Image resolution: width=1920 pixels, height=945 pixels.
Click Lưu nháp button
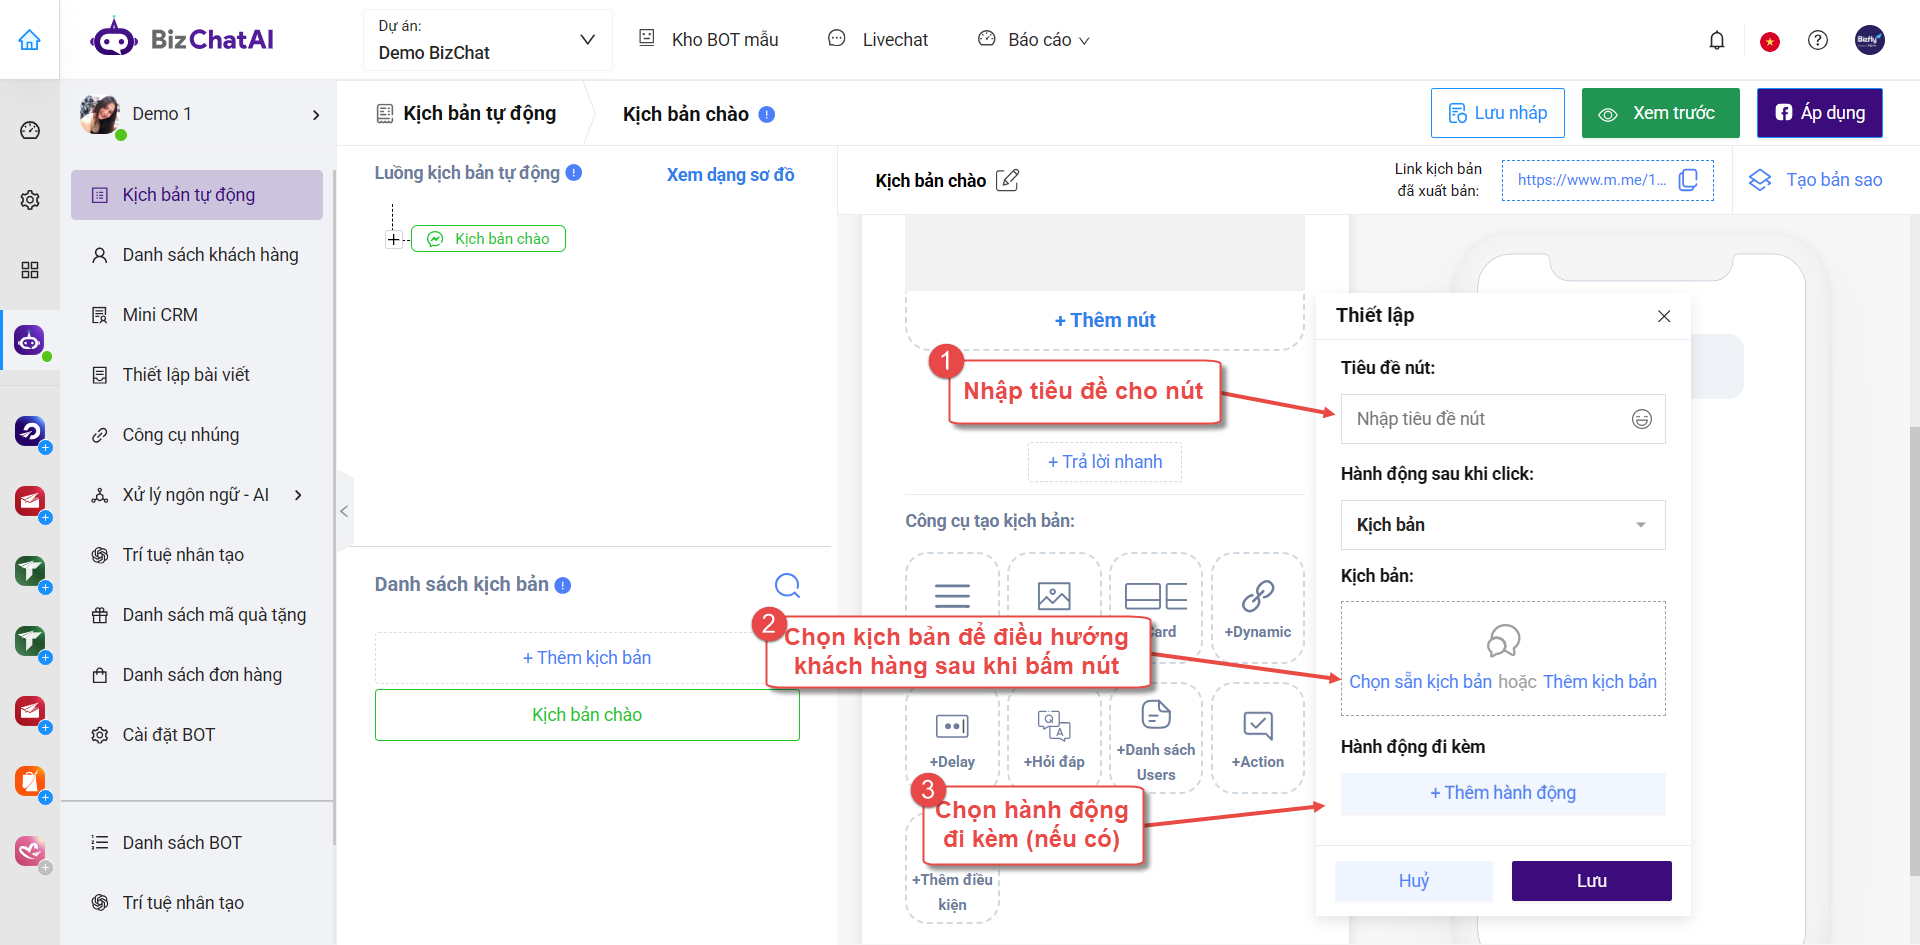pos(1498,113)
